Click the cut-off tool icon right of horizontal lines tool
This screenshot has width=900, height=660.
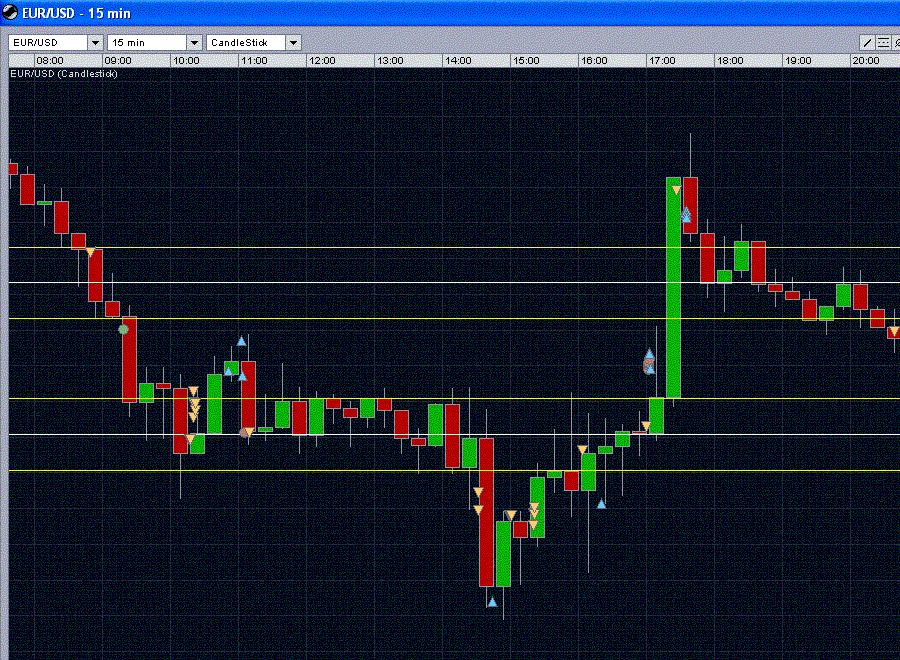(896, 42)
